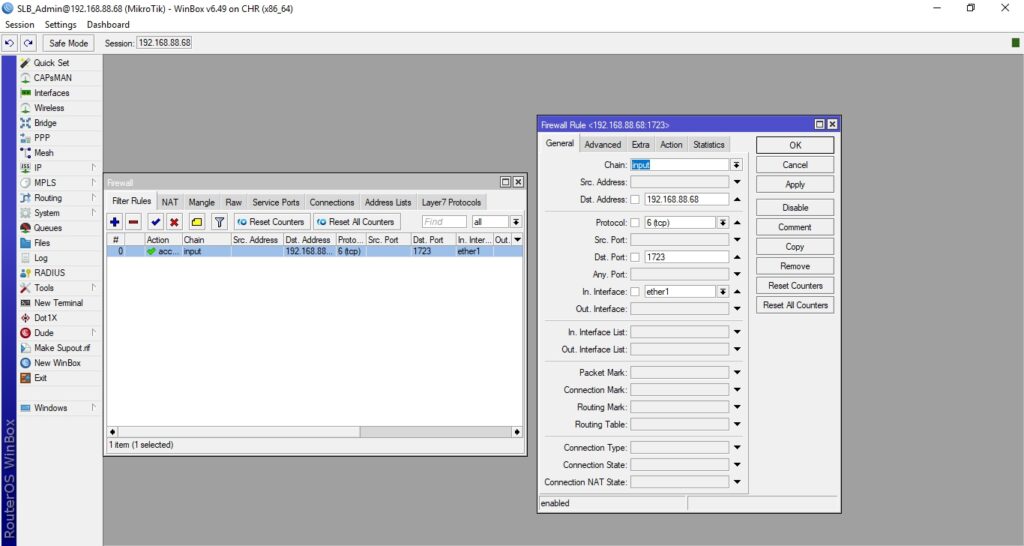Screen dimensions: 1024x546
Task: Open PPP in the sidebar
Action: click(42, 138)
